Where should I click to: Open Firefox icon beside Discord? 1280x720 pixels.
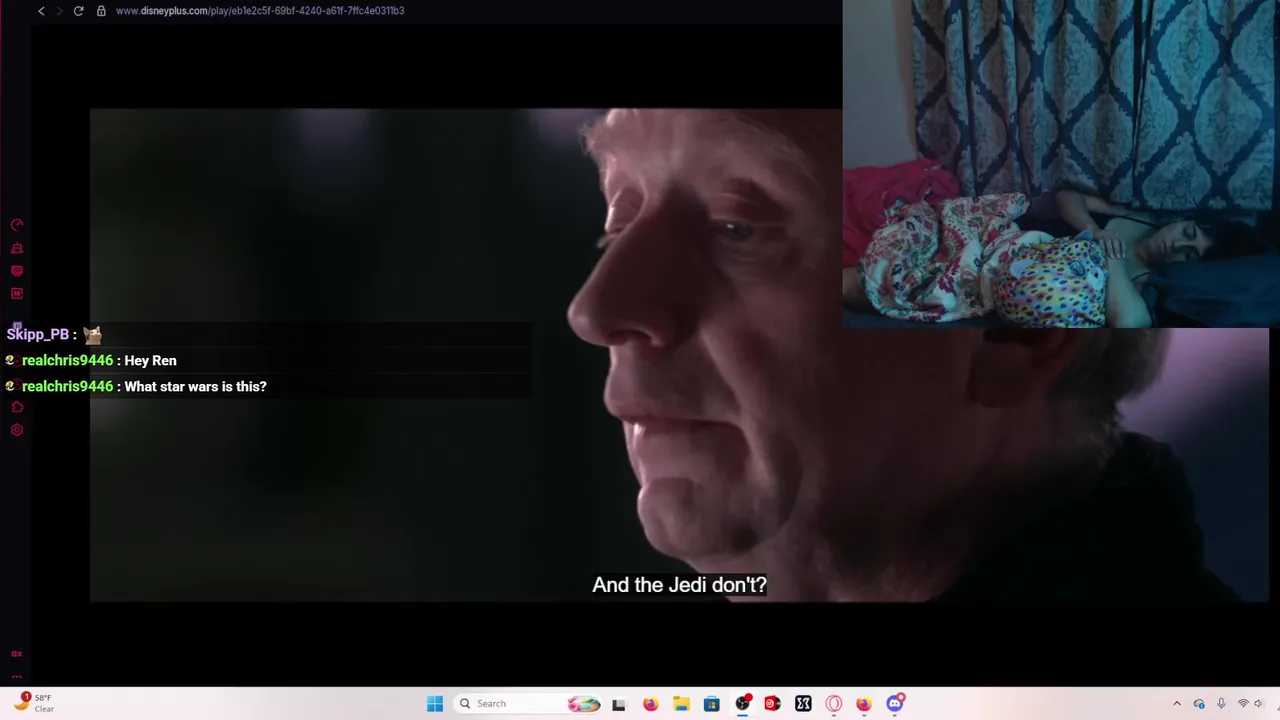(864, 704)
